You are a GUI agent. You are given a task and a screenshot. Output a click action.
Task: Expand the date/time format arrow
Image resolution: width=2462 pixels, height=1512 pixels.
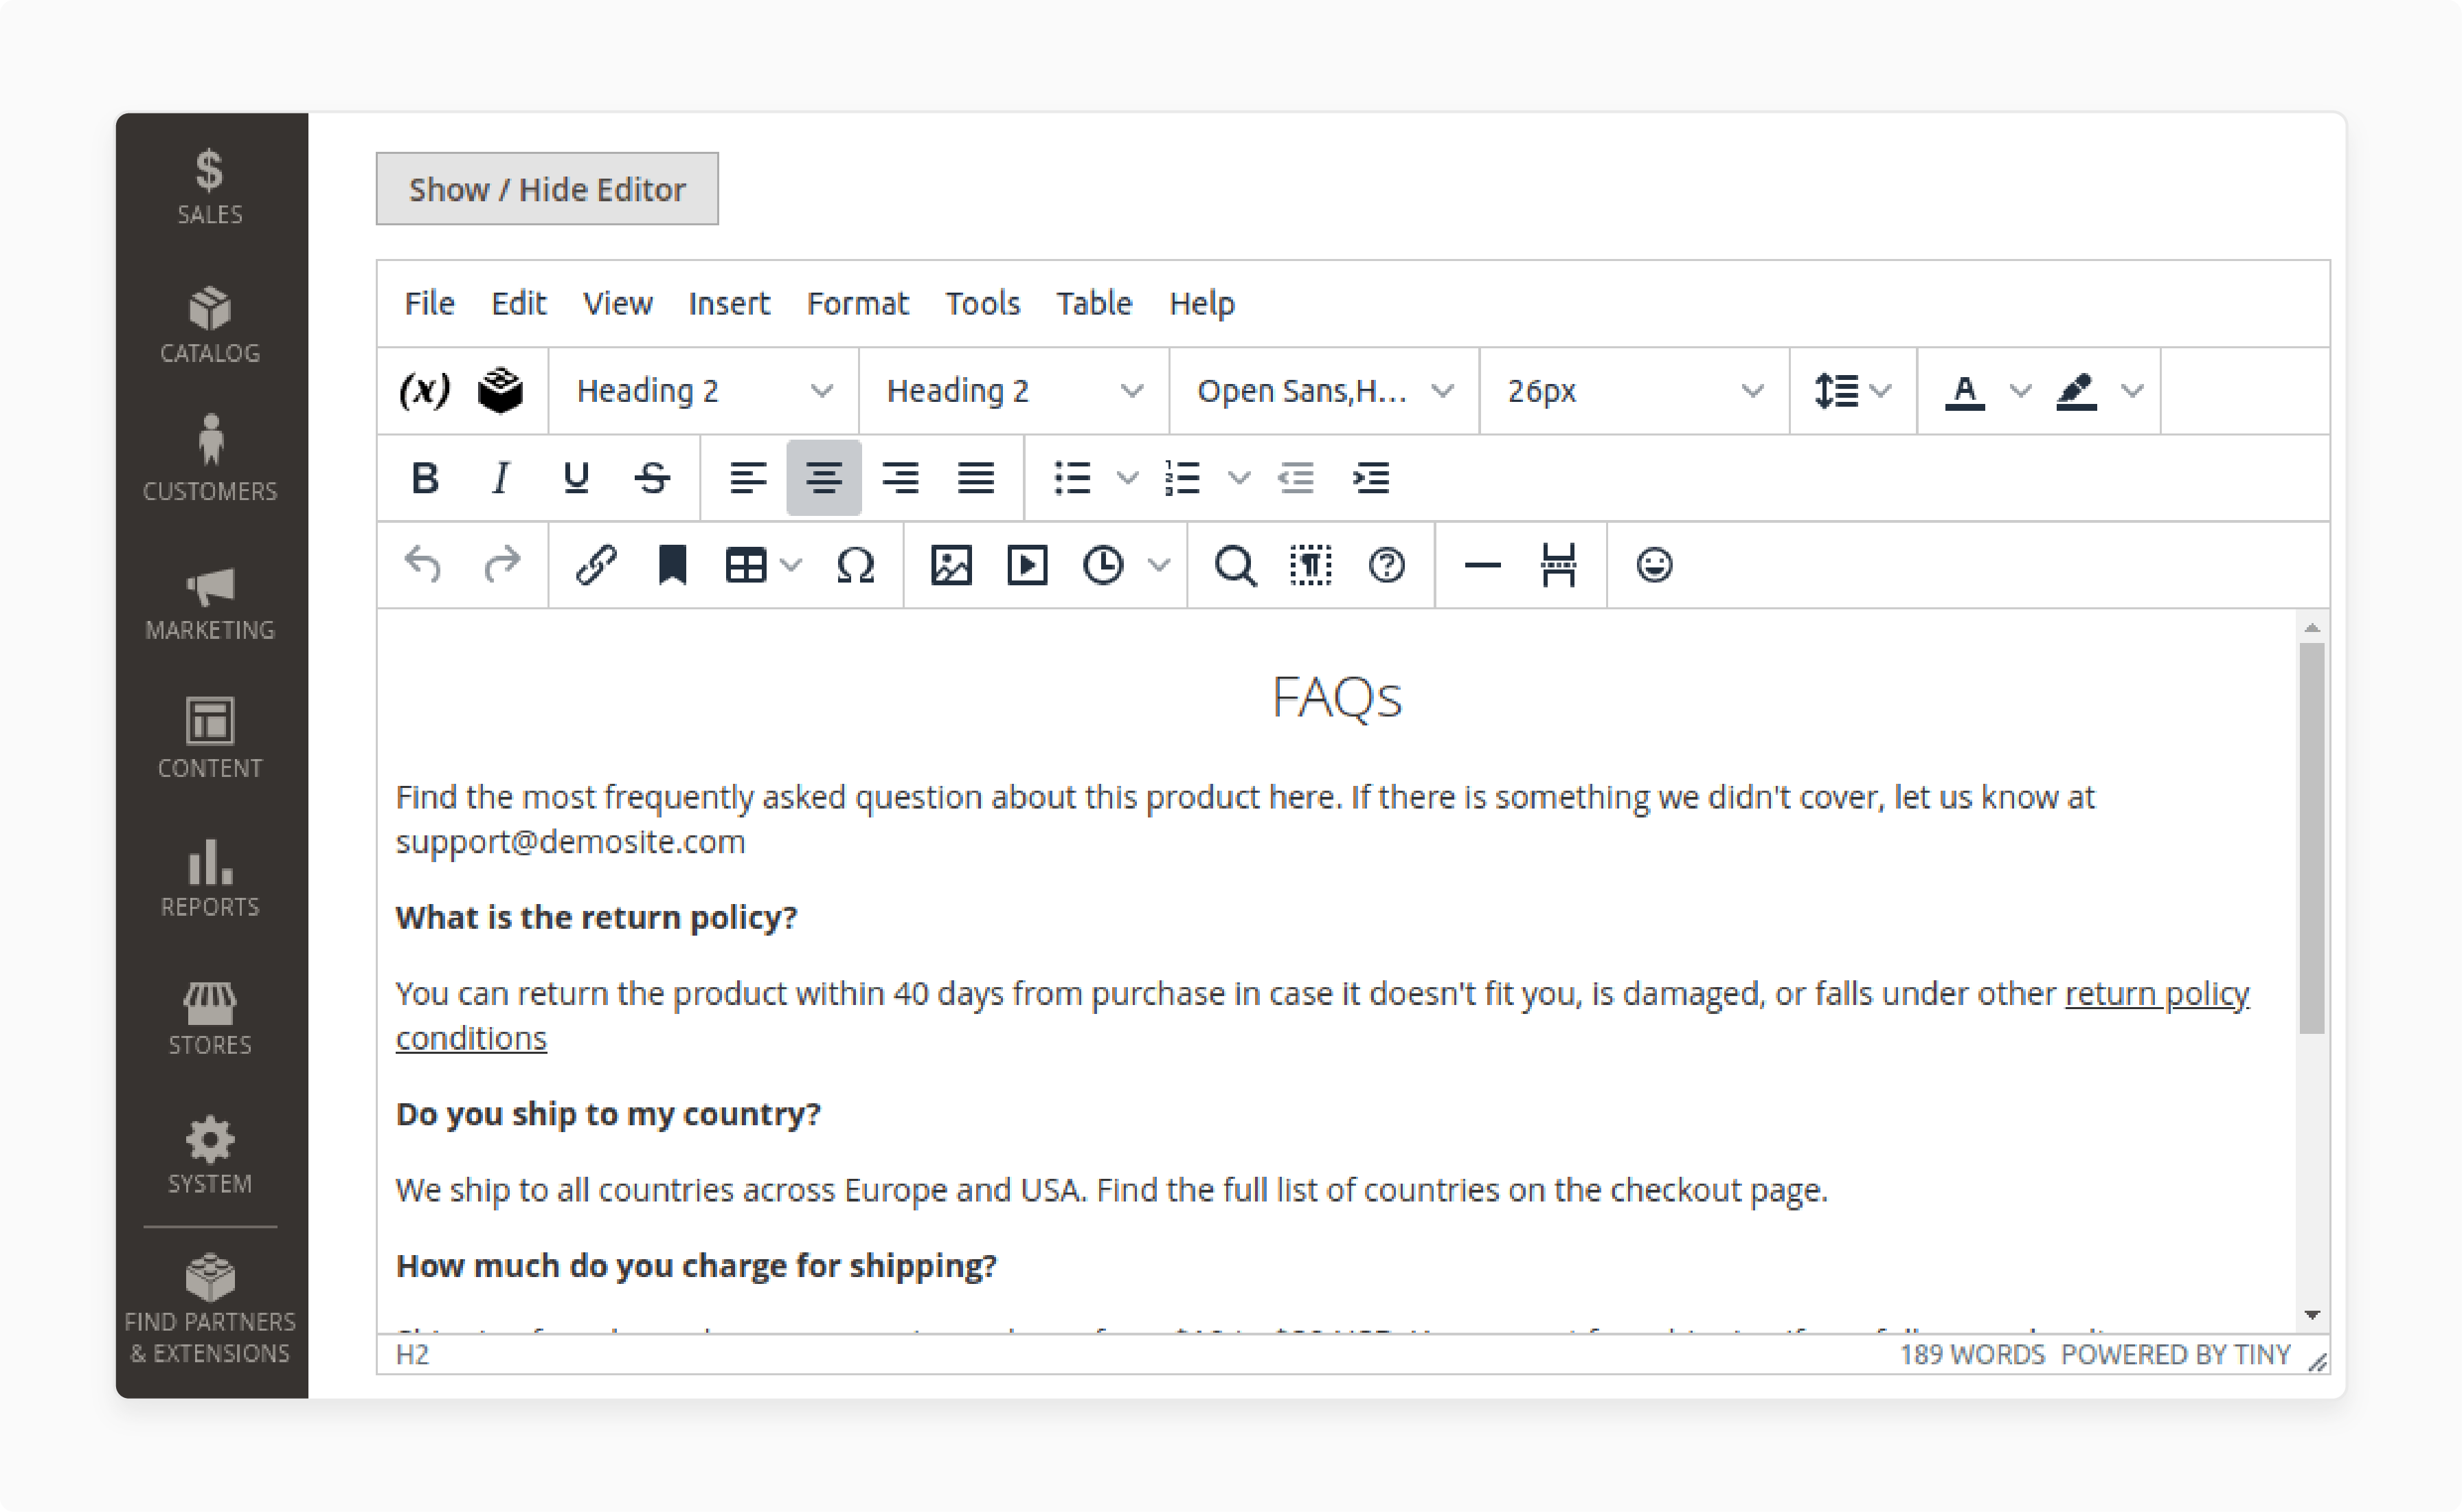pos(1159,565)
